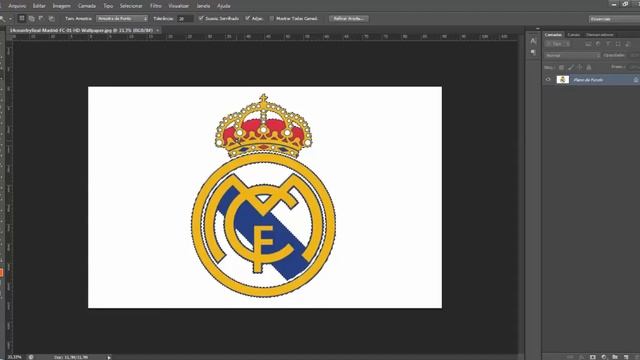This screenshot has width=640, height=360.
Task: Open the Filtro menu
Action: coord(156,6)
